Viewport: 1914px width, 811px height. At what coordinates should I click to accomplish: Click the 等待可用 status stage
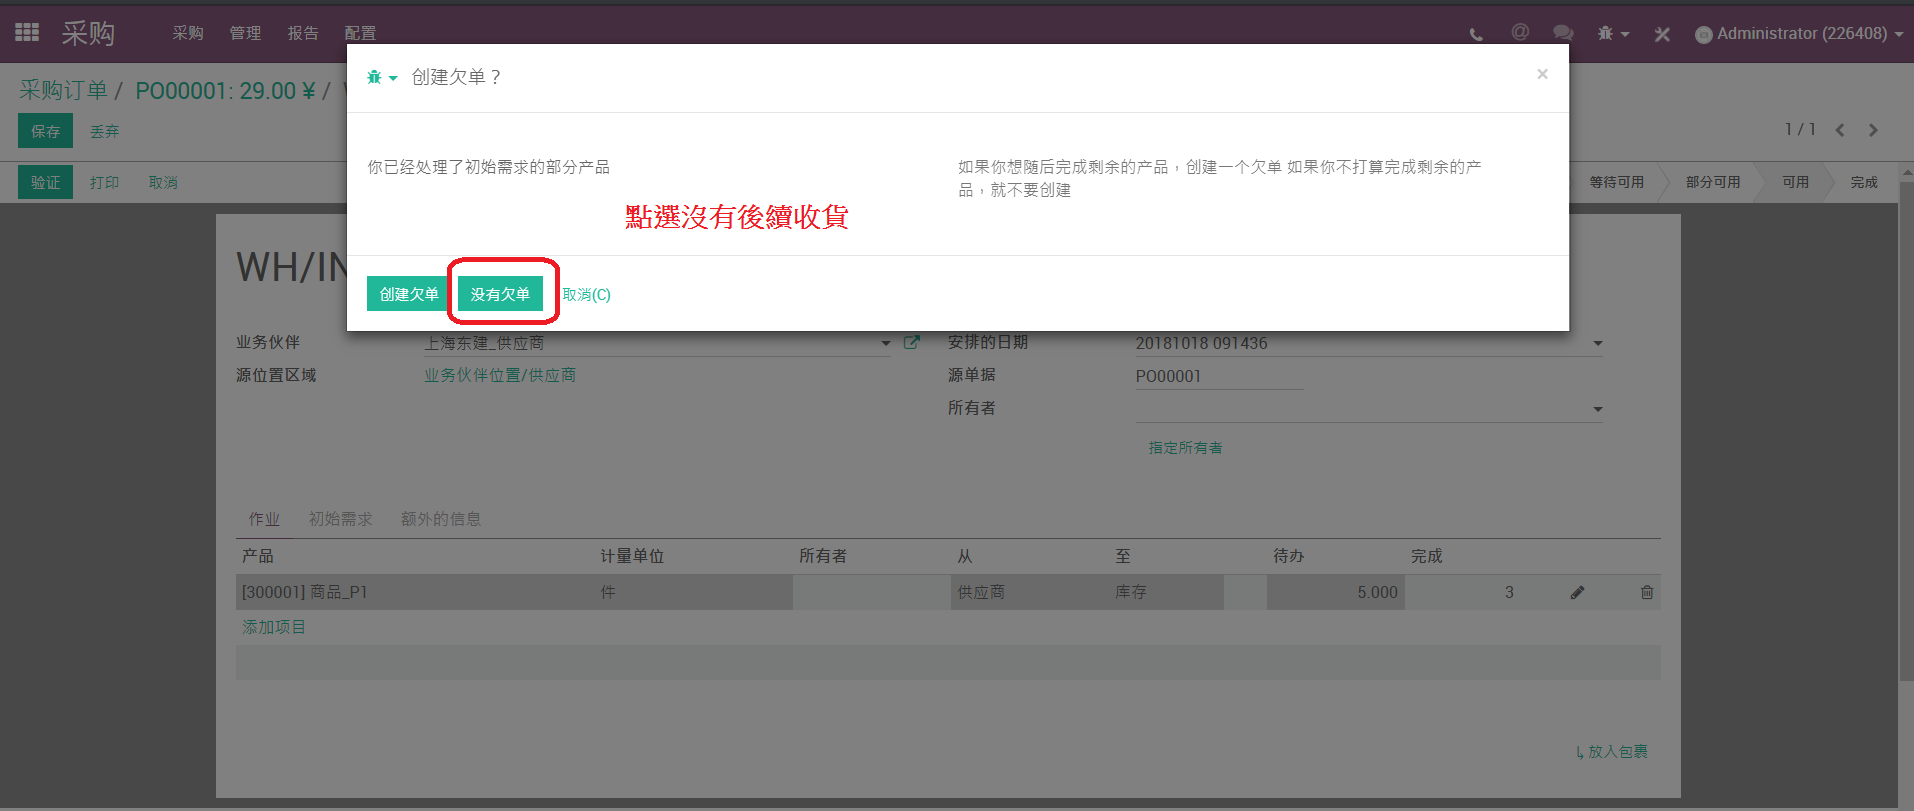(1616, 182)
